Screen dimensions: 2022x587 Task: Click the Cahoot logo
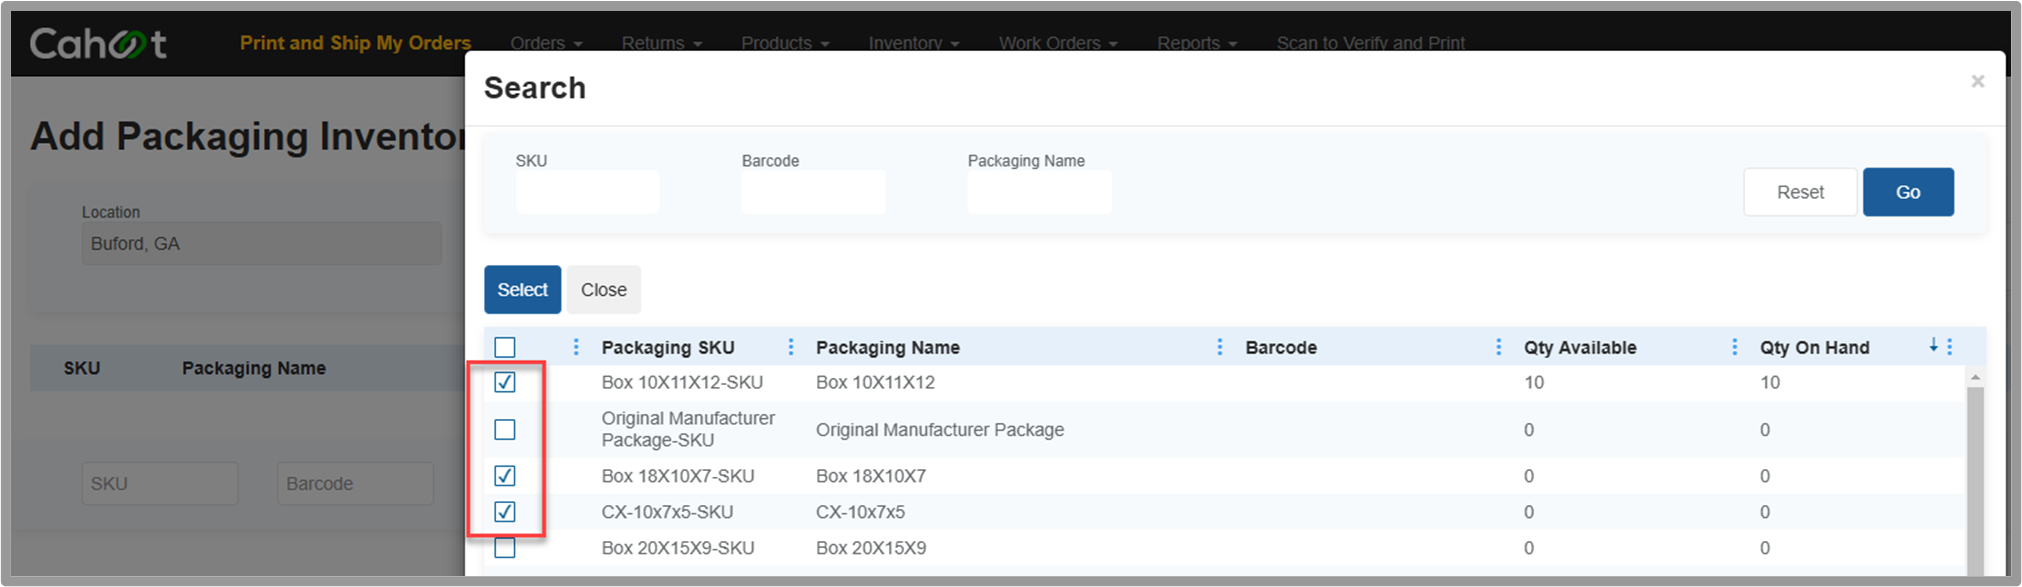click(97, 43)
